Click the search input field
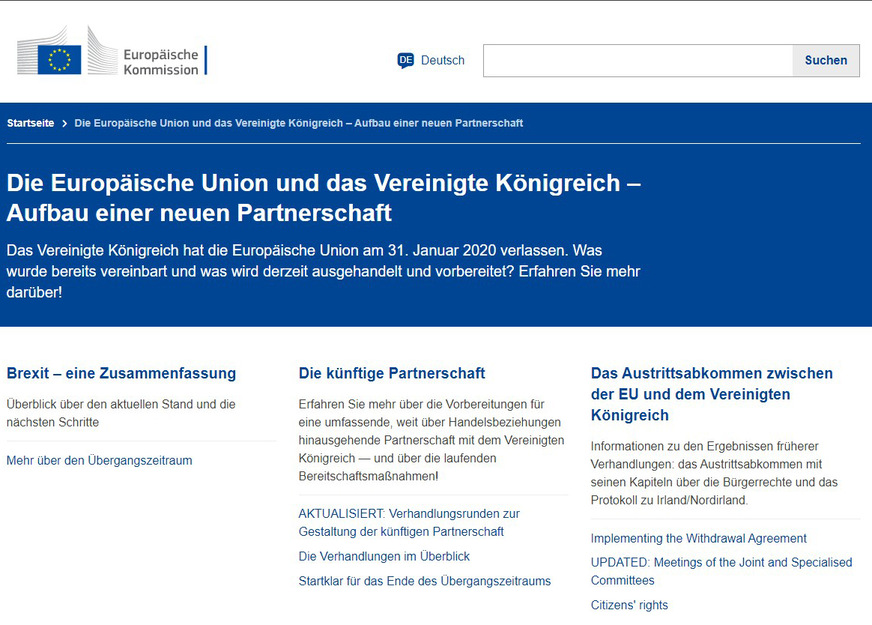Screen dimensions: 872x625 click(638, 60)
